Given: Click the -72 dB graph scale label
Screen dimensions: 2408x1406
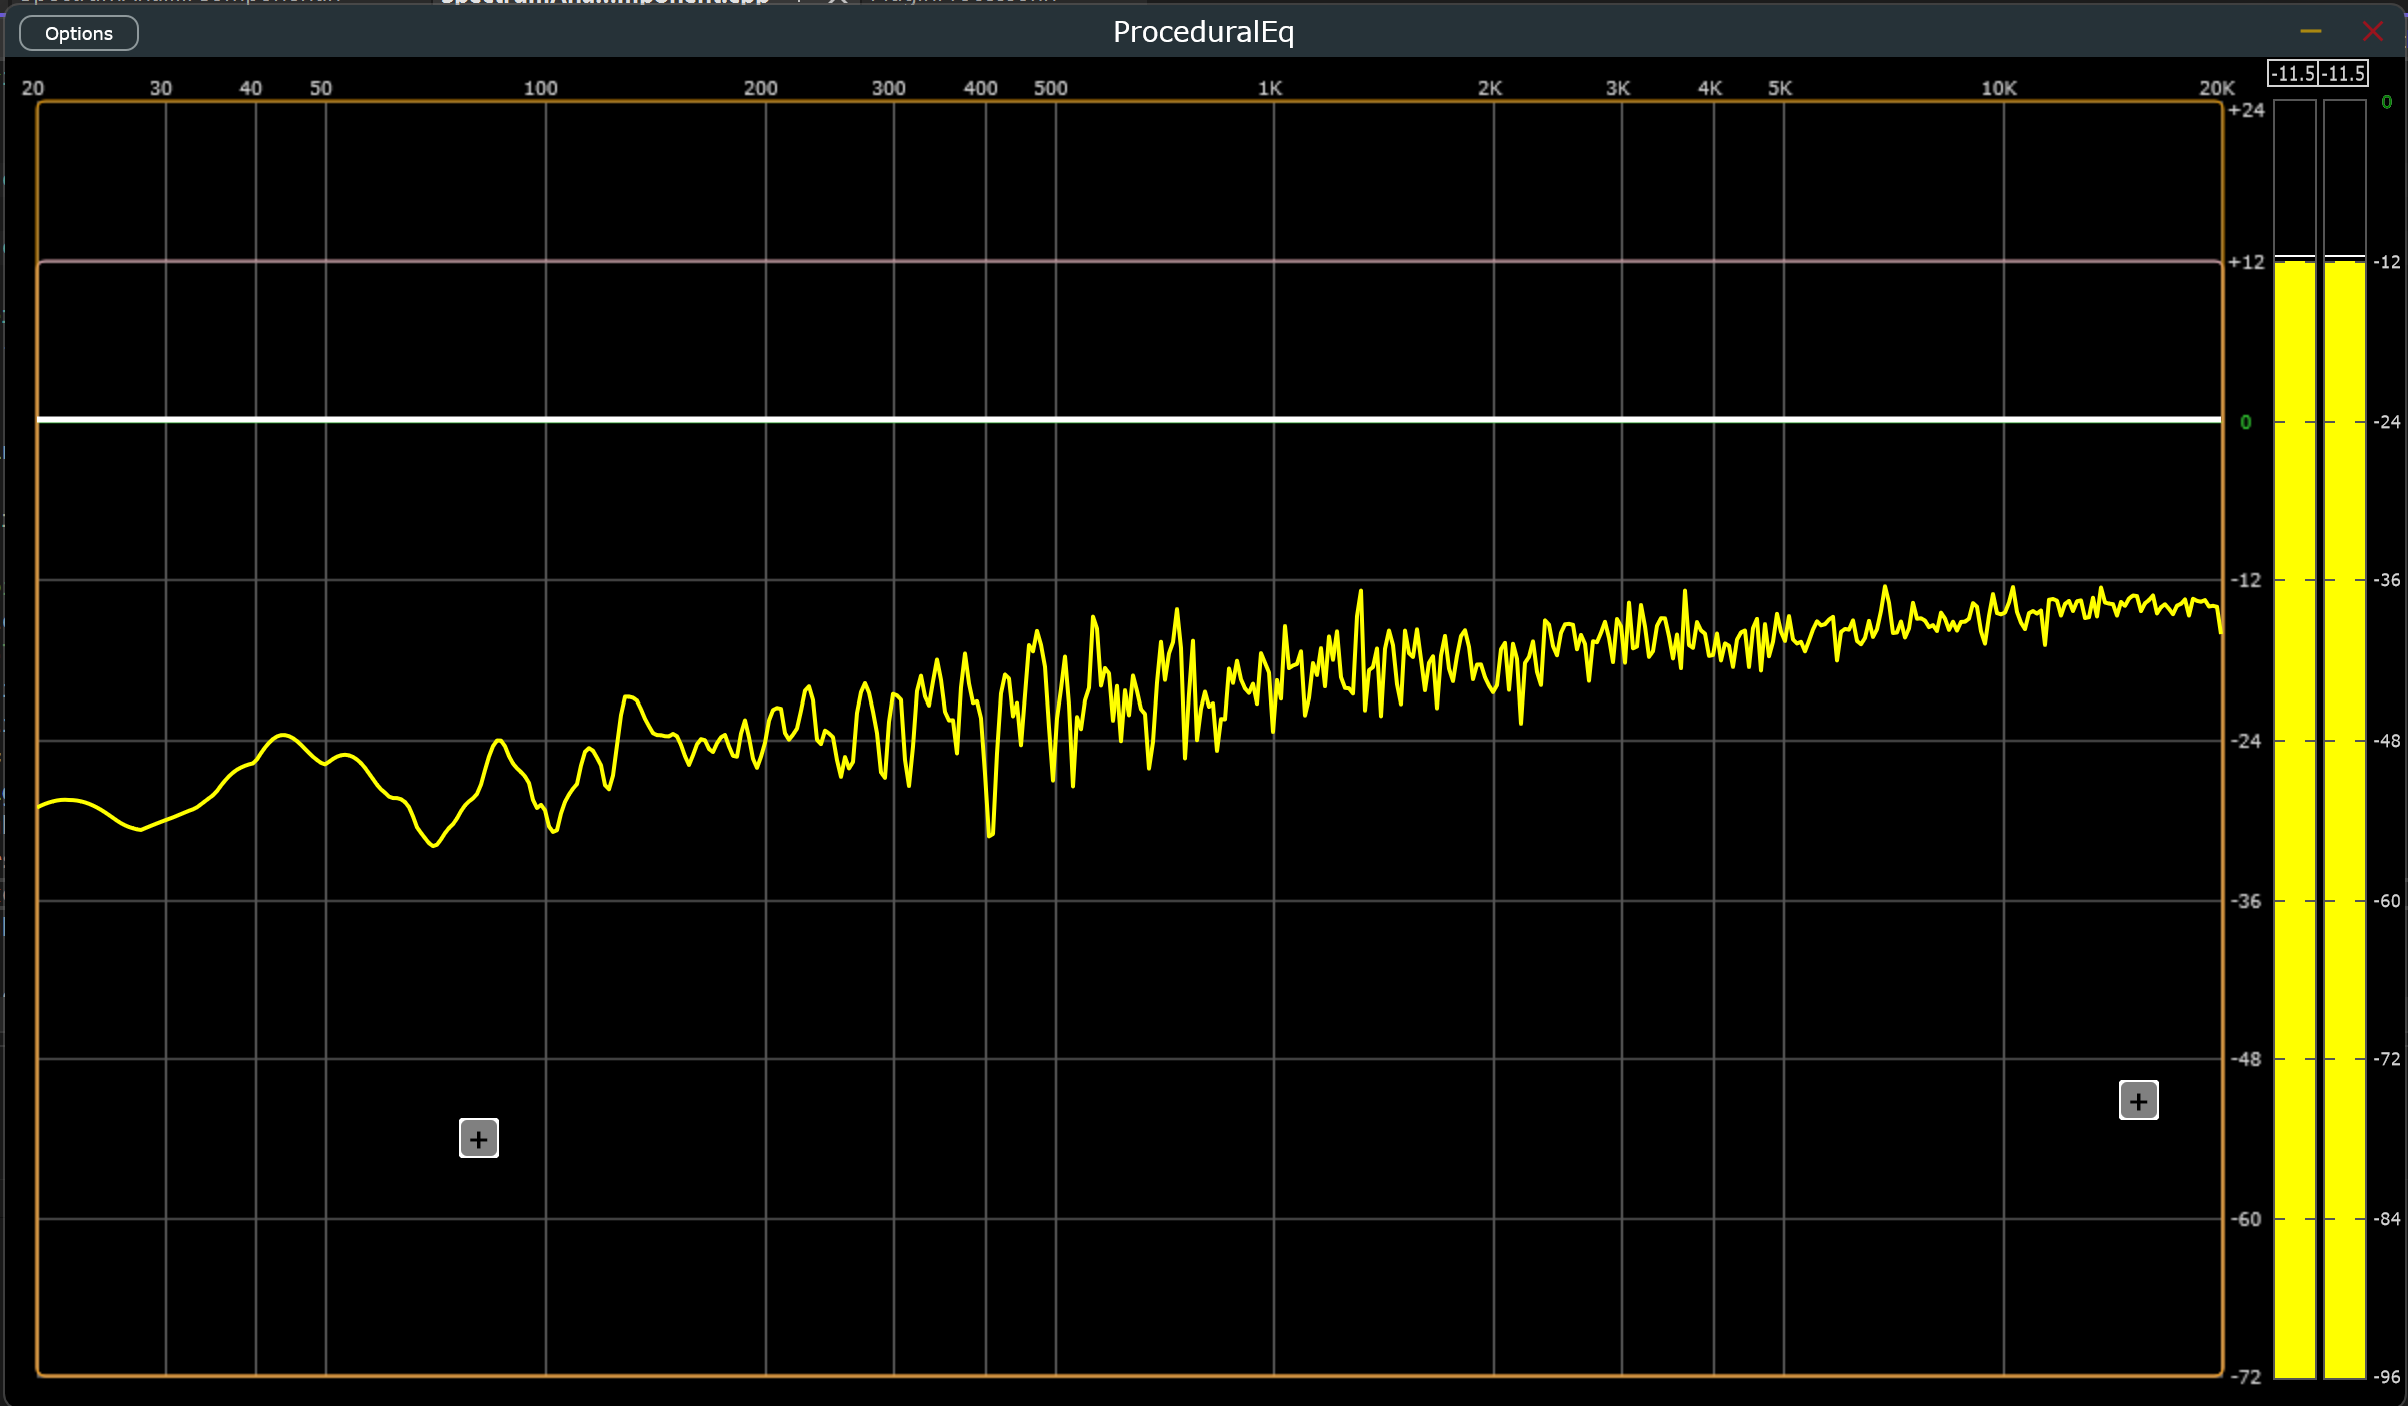Looking at the screenshot, I should (2246, 1377).
